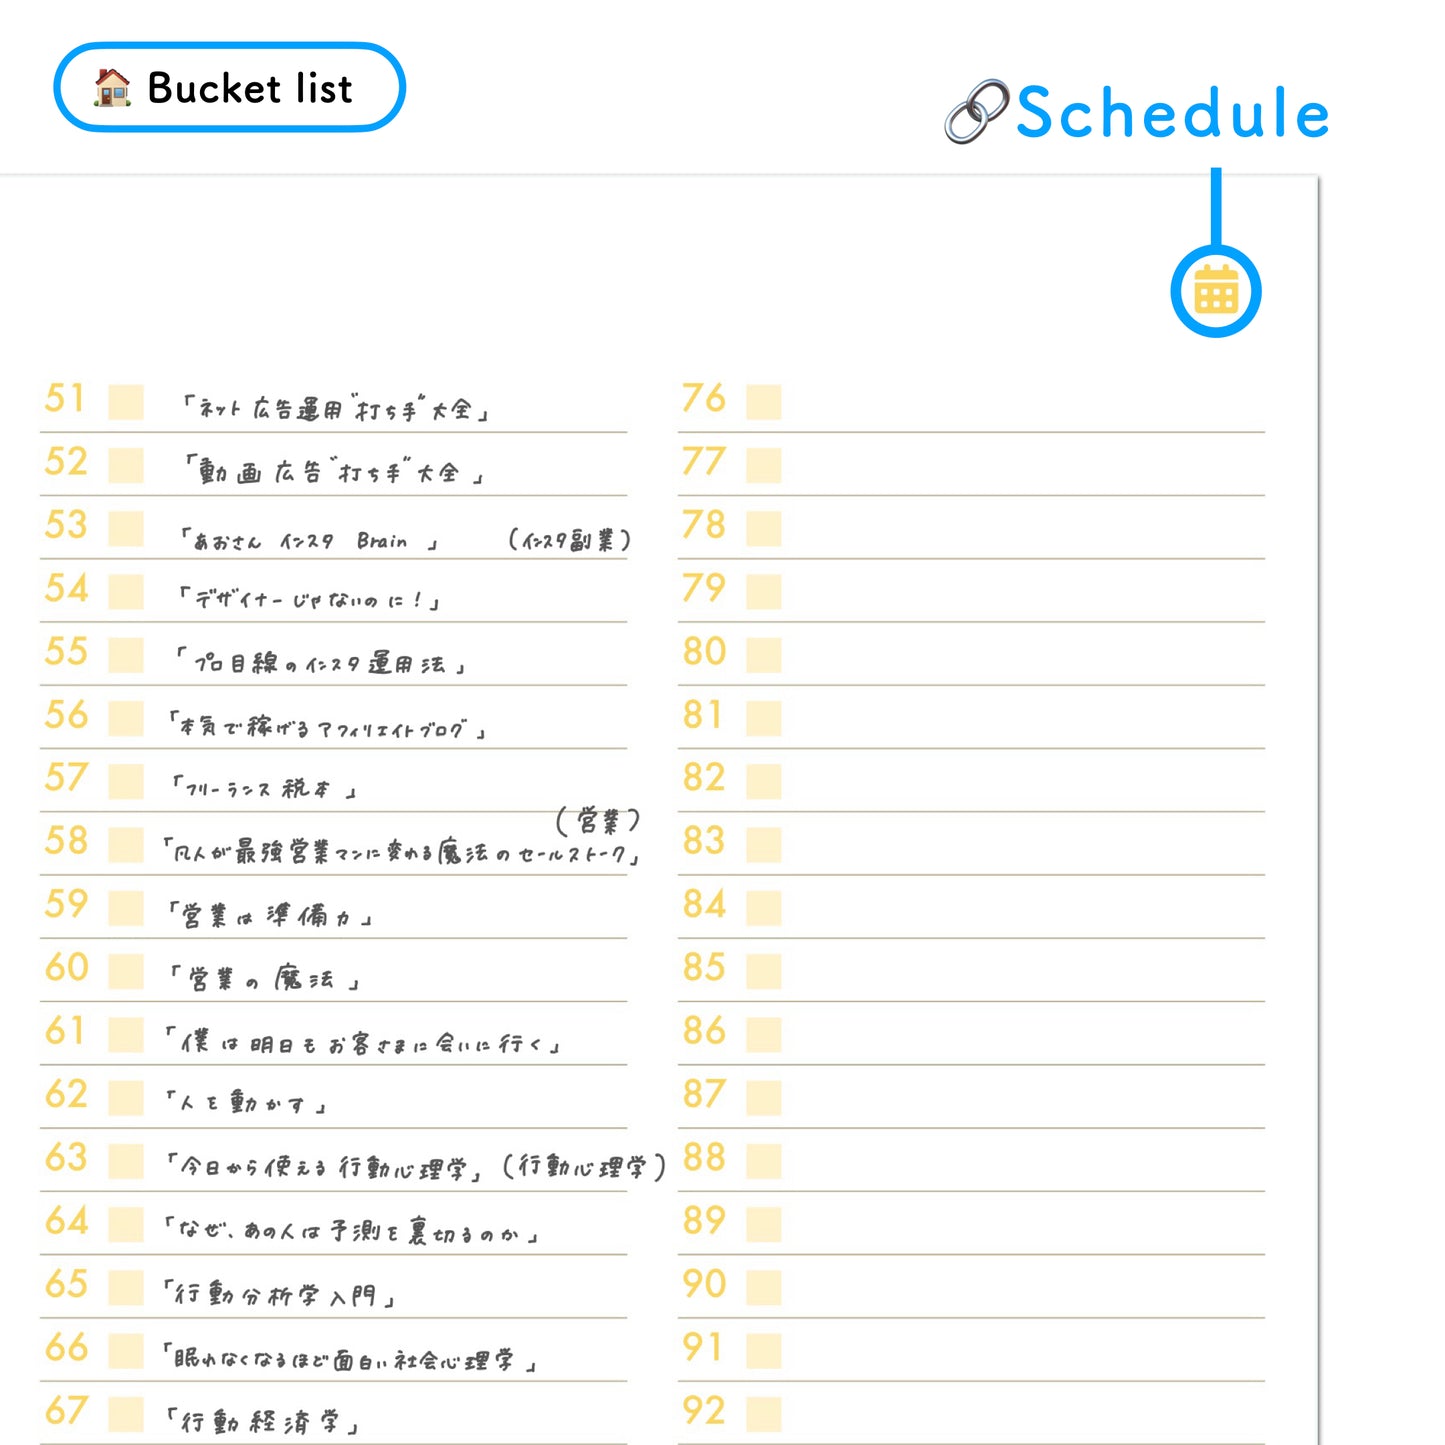Click the 「人を動かす」 entry on line 62
Image resolution: width=1445 pixels, height=1445 pixels.
click(246, 1103)
